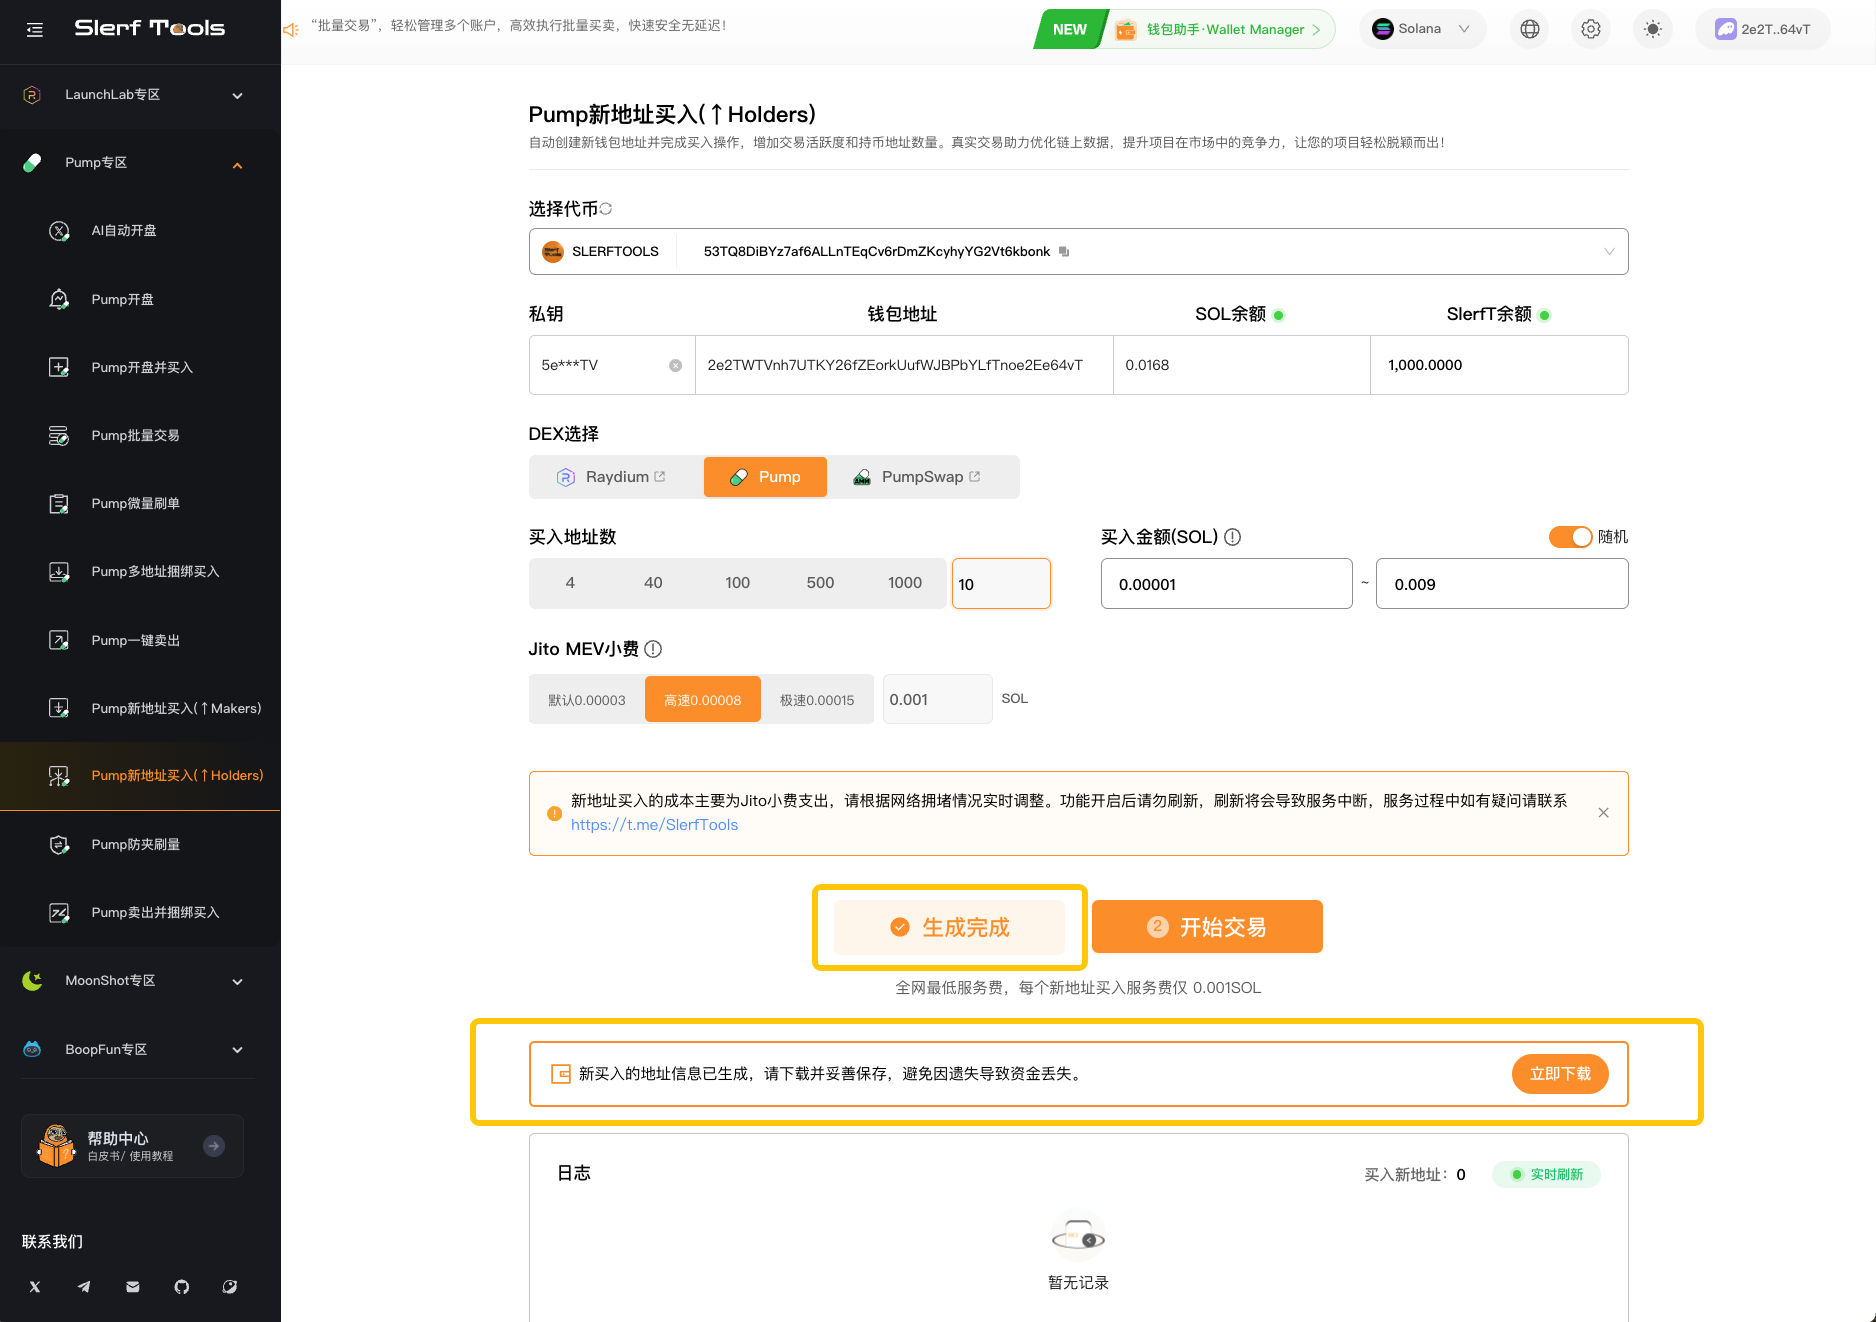
Task: Collapse the sidebar with the hamburger icon
Action: pyautogui.click(x=35, y=30)
